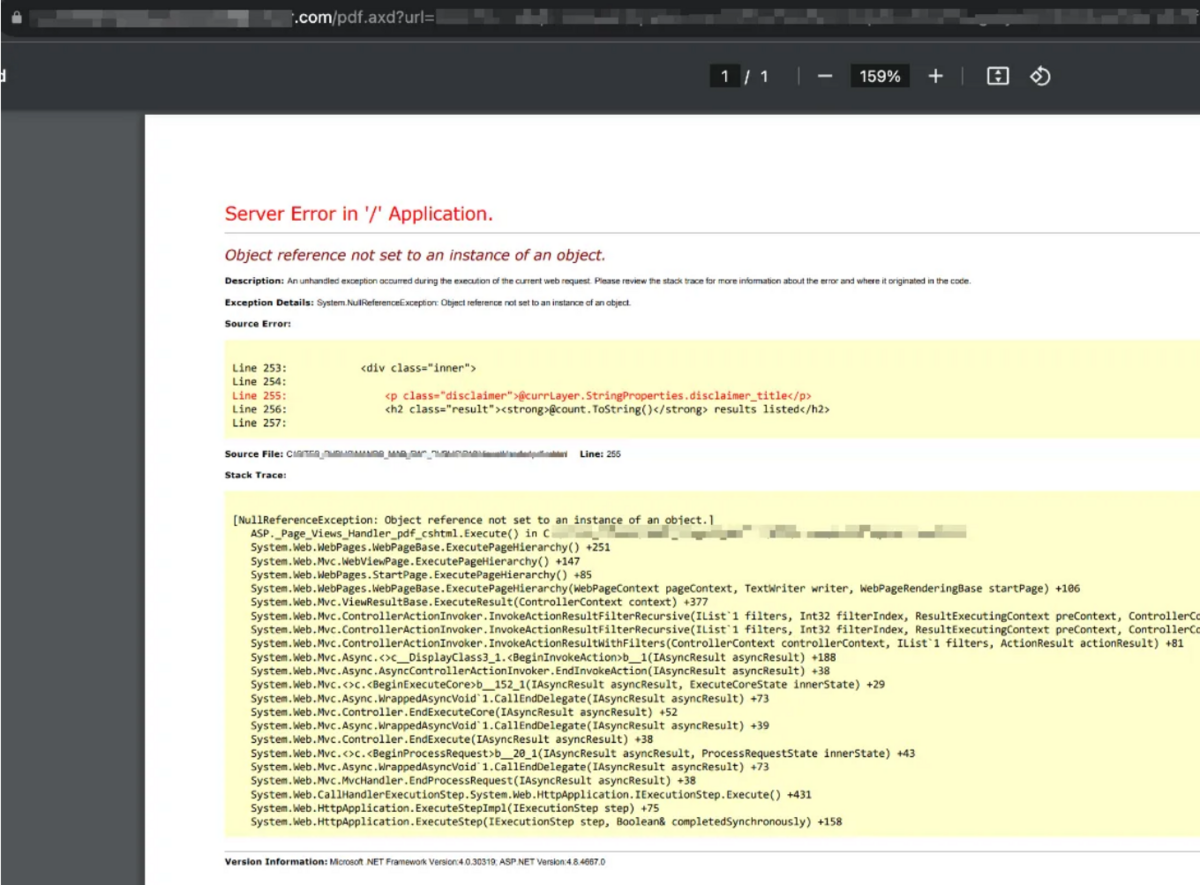This screenshot has width=1200, height=885.
Task: Click source line 253 with div class inner
Action: click(354, 368)
